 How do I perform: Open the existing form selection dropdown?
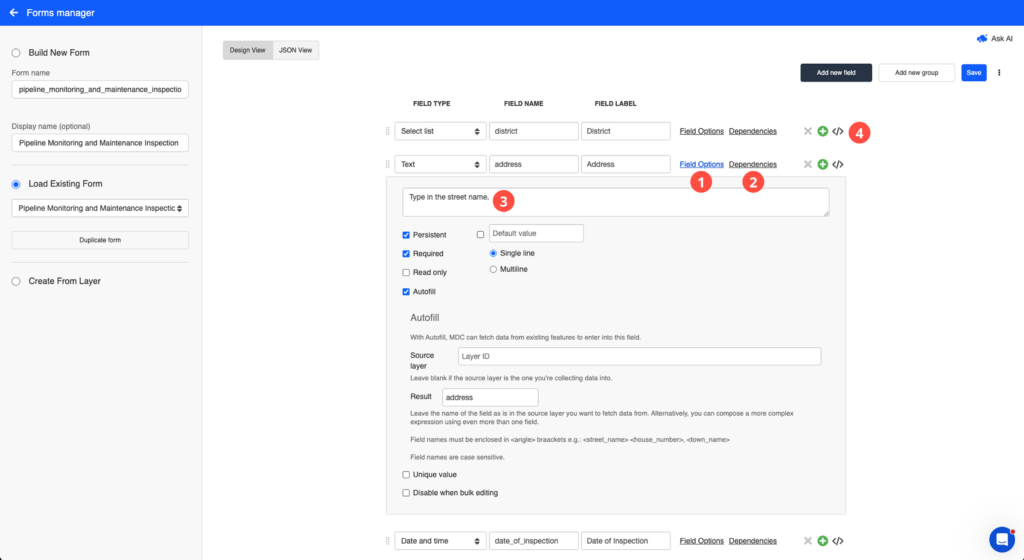[x=100, y=208]
